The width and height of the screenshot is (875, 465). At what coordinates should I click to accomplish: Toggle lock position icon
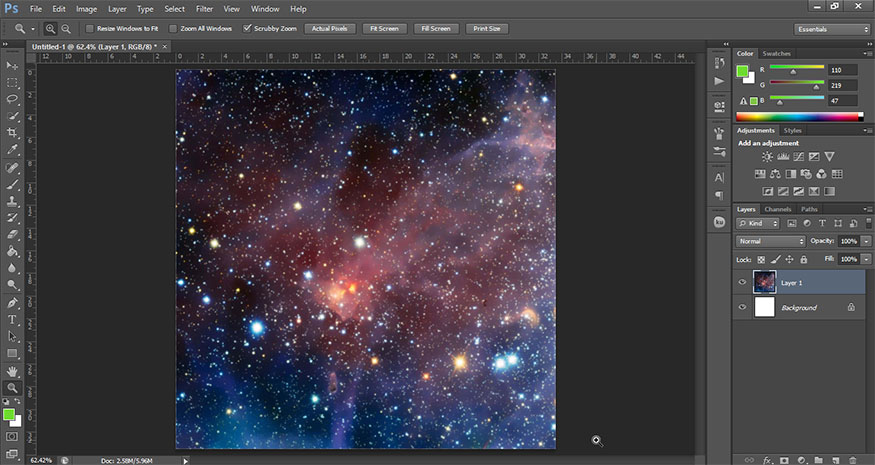(790, 260)
